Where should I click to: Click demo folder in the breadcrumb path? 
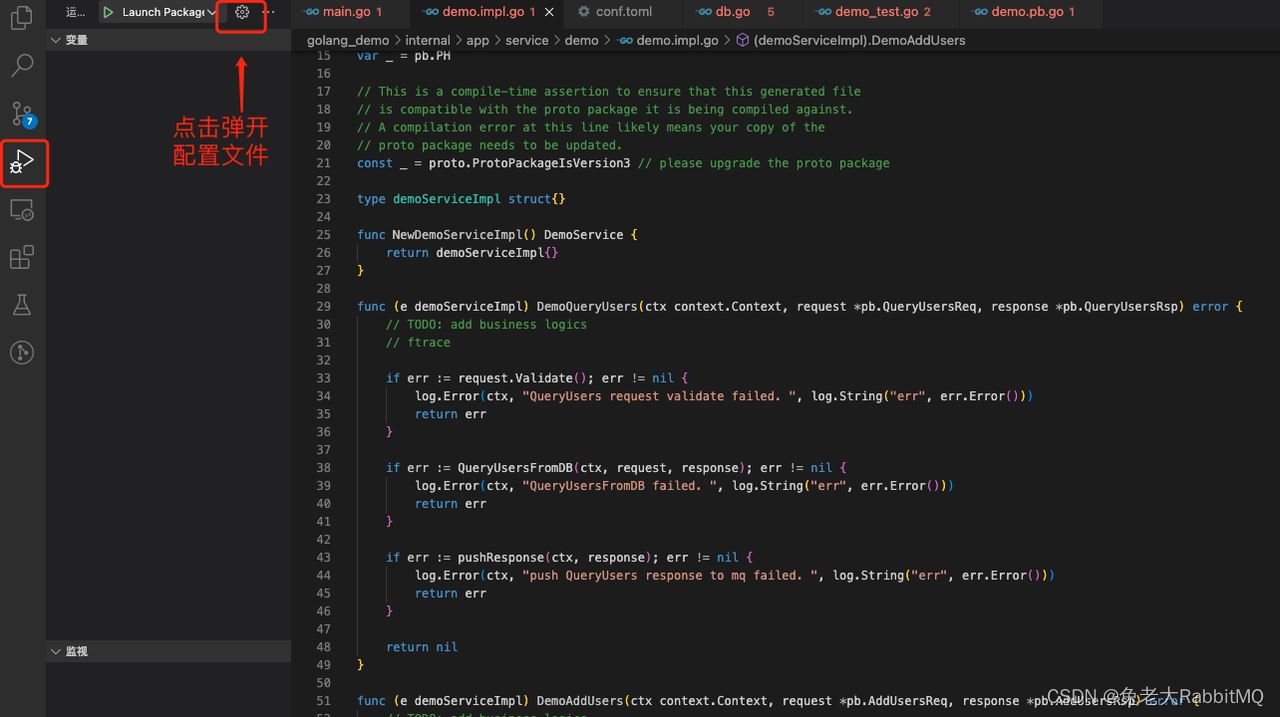(x=584, y=40)
